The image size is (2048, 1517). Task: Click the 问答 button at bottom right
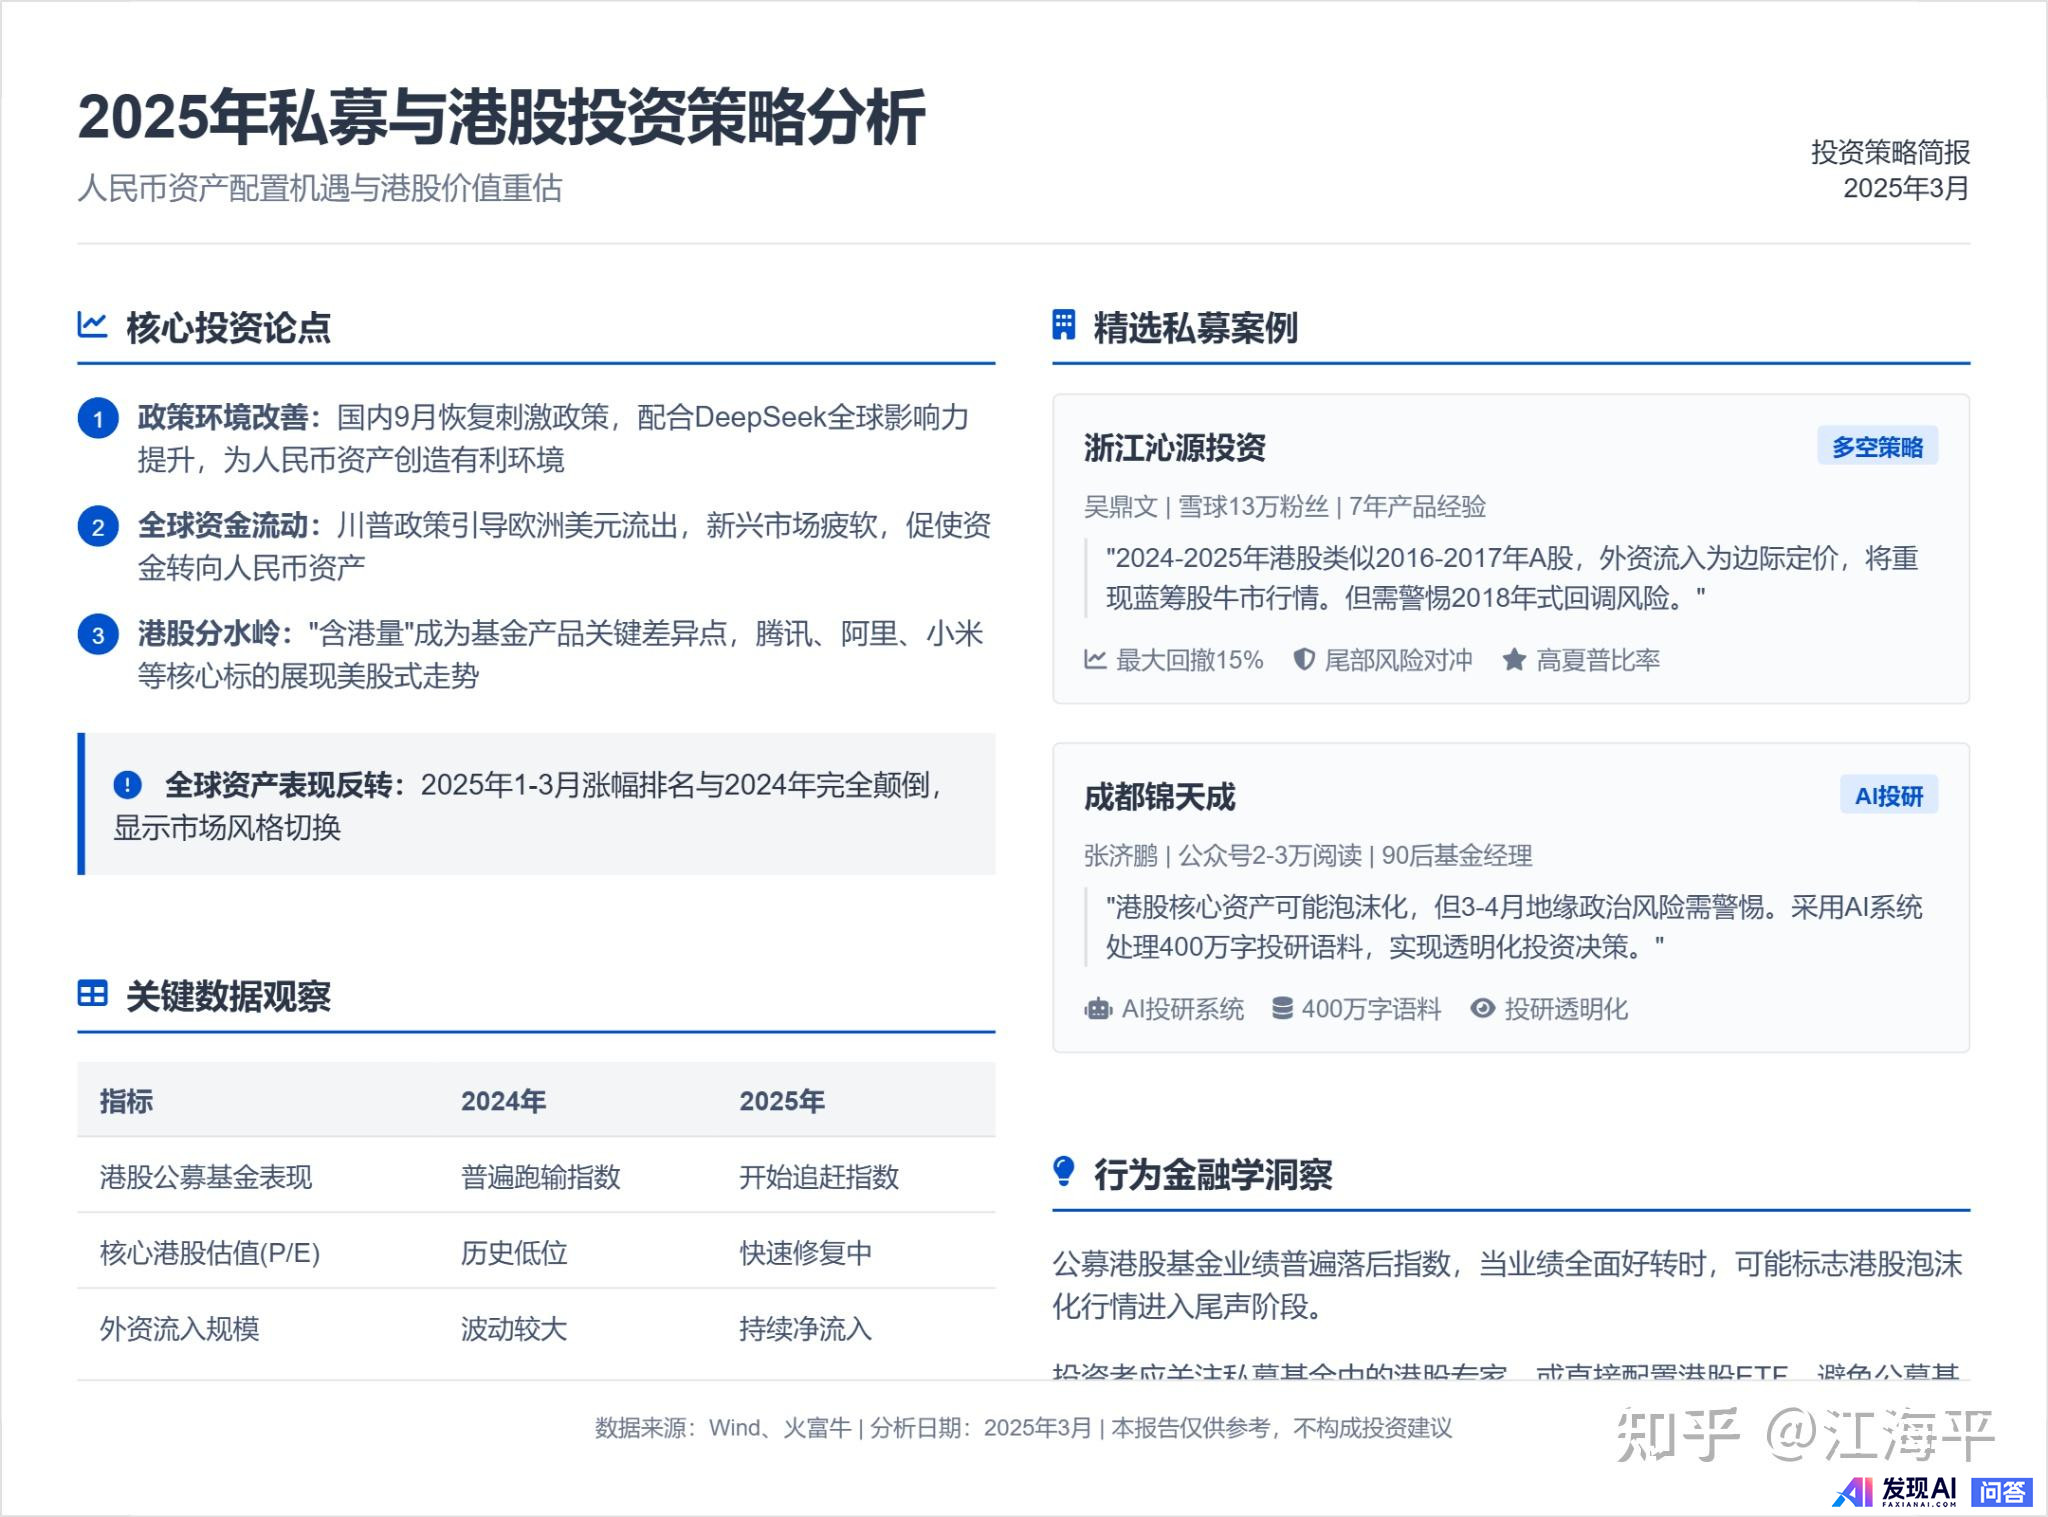pos(2002,1492)
